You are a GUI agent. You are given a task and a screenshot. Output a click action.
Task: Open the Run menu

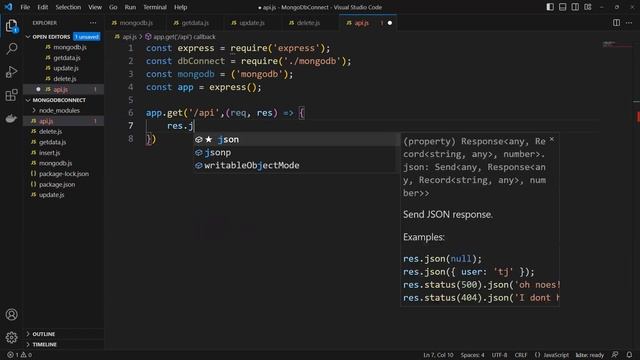130,7
